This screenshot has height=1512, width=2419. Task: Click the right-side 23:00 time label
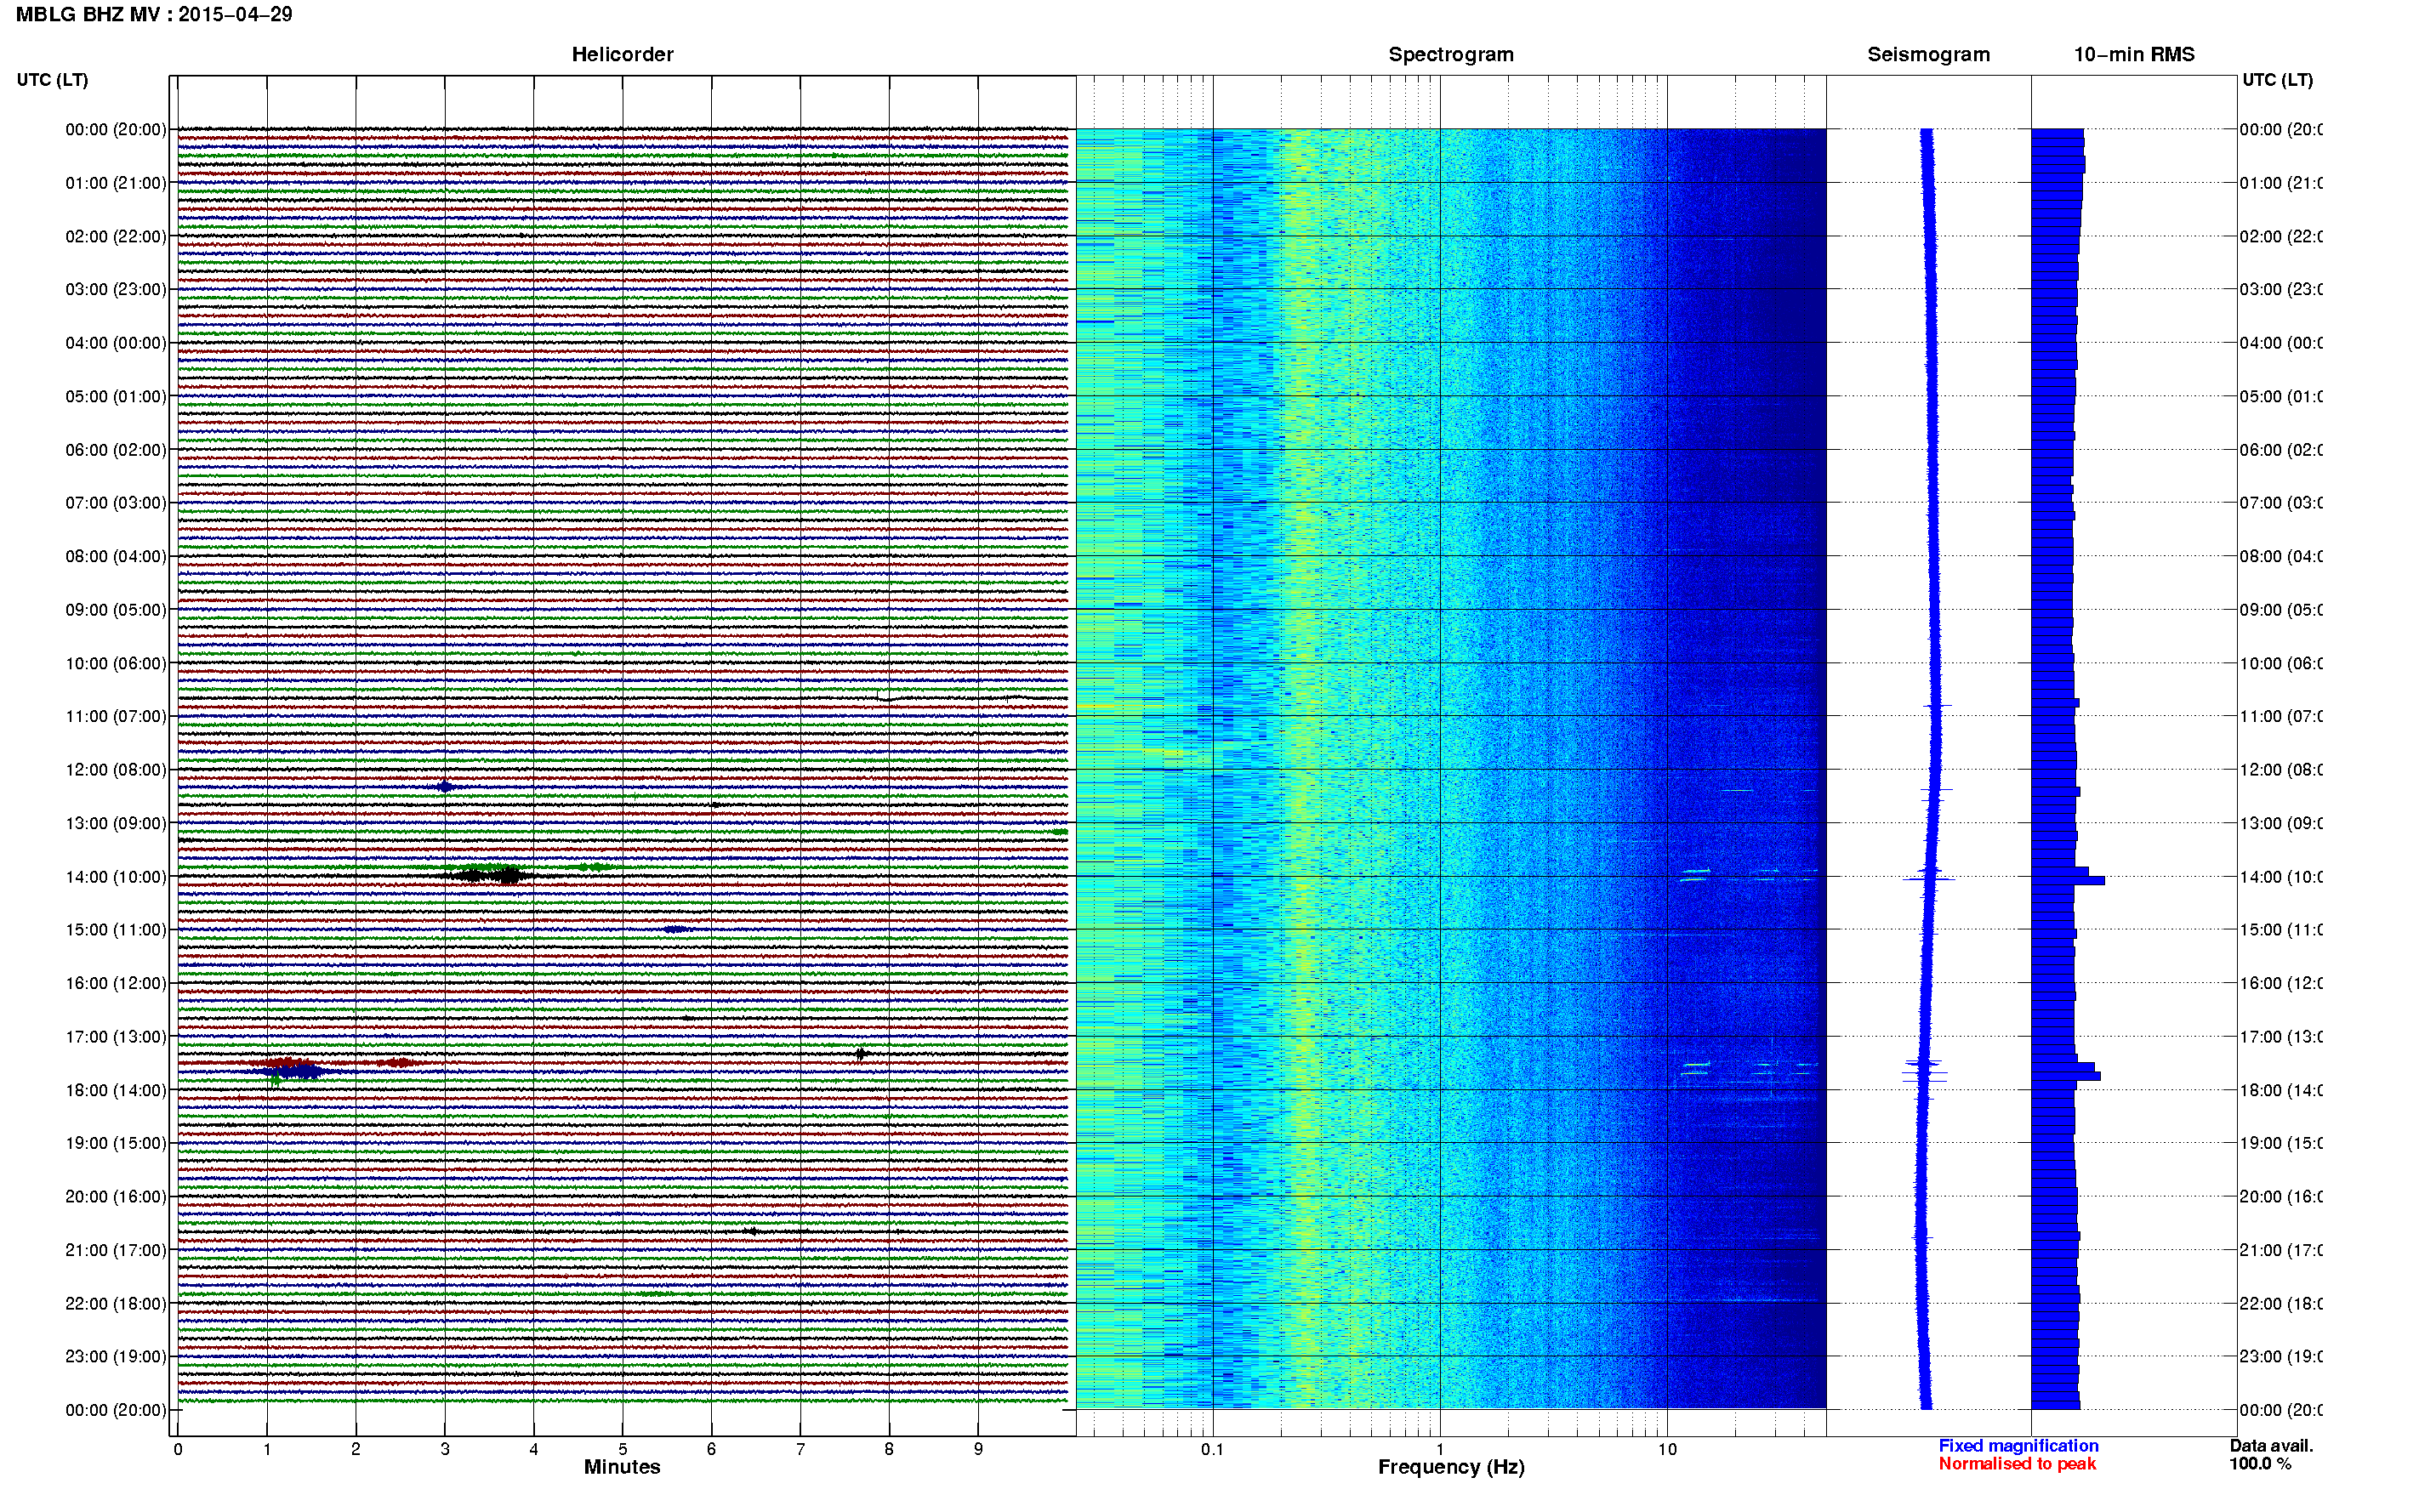coord(2280,1357)
